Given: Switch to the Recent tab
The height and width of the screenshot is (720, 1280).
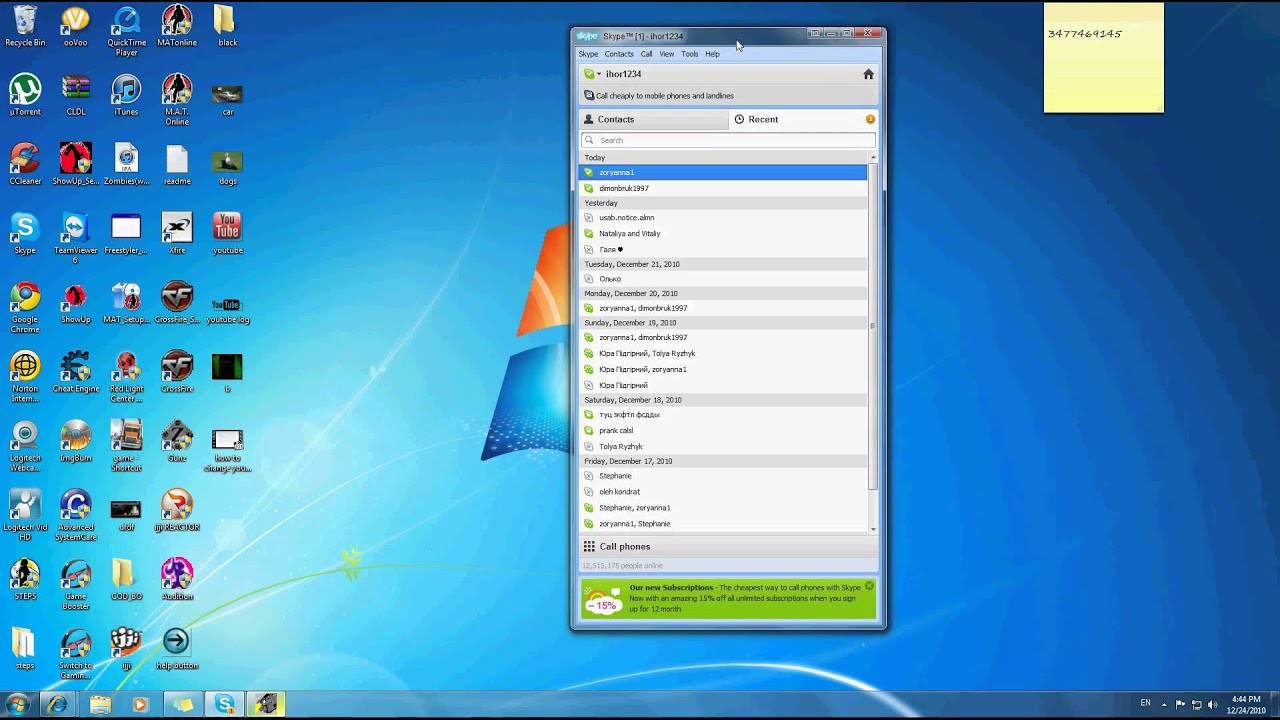Looking at the screenshot, I should pos(803,119).
